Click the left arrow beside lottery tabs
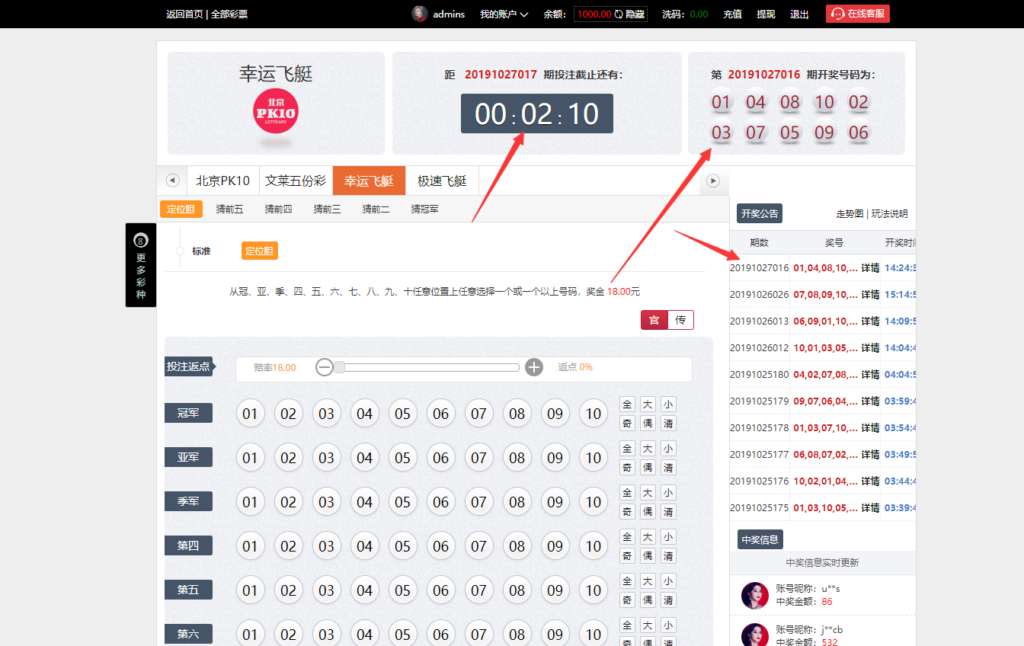Image resolution: width=1024 pixels, height=646 pixels. [x=172, y=181]
